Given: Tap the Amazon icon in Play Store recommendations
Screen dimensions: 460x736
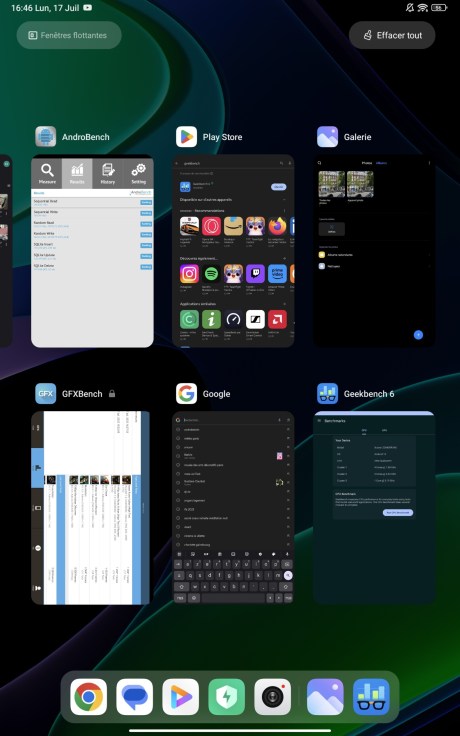Looking at the screenshot, I should [233, 226].
